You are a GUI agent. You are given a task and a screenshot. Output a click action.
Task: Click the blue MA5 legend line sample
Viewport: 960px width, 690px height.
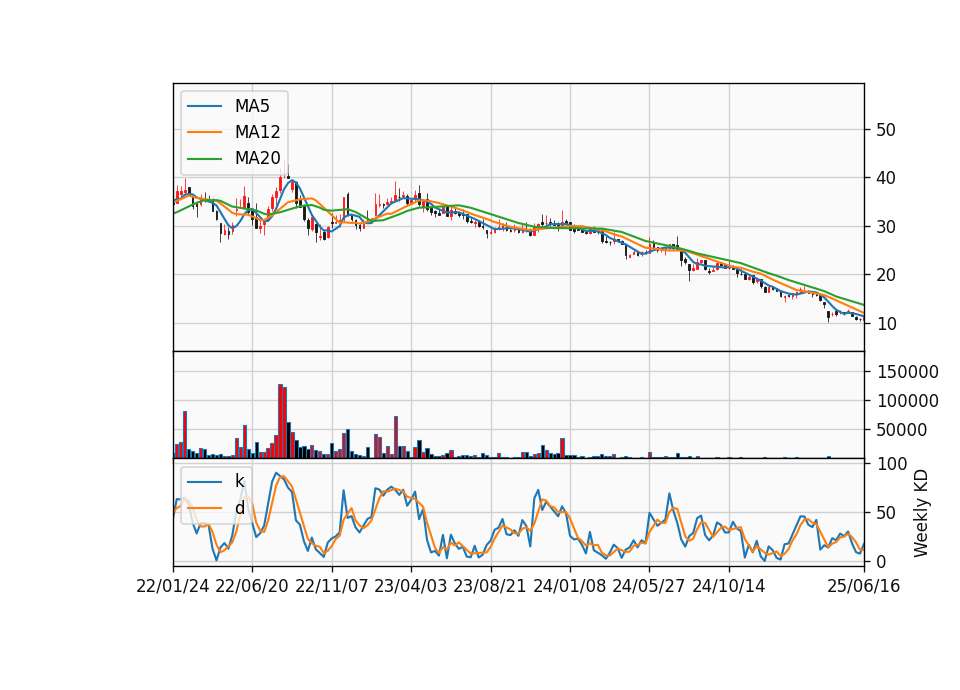pyautogui.click(x=204, y=106)
